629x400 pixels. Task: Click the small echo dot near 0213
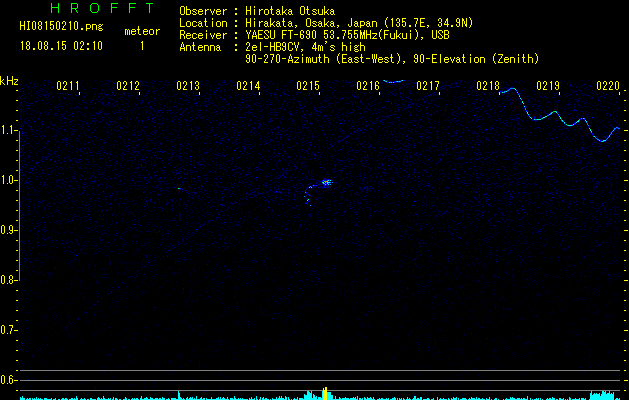[179, 189]
